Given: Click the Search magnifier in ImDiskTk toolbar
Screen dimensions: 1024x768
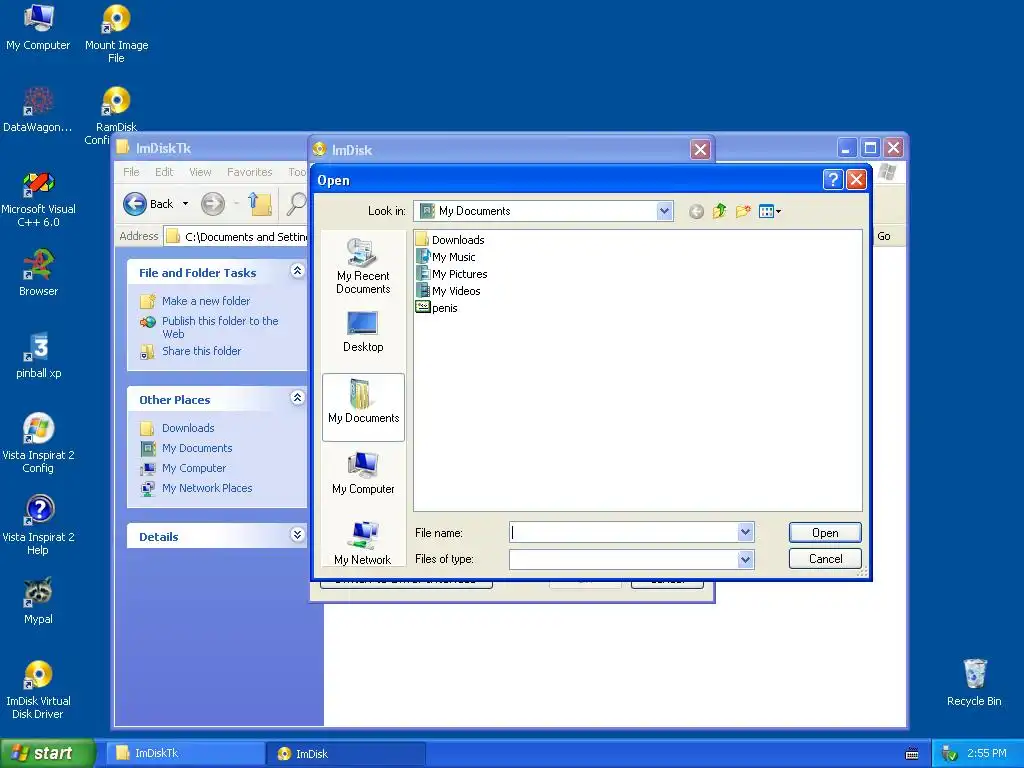Looking at the screenshot, I should [x=296, y=204].
